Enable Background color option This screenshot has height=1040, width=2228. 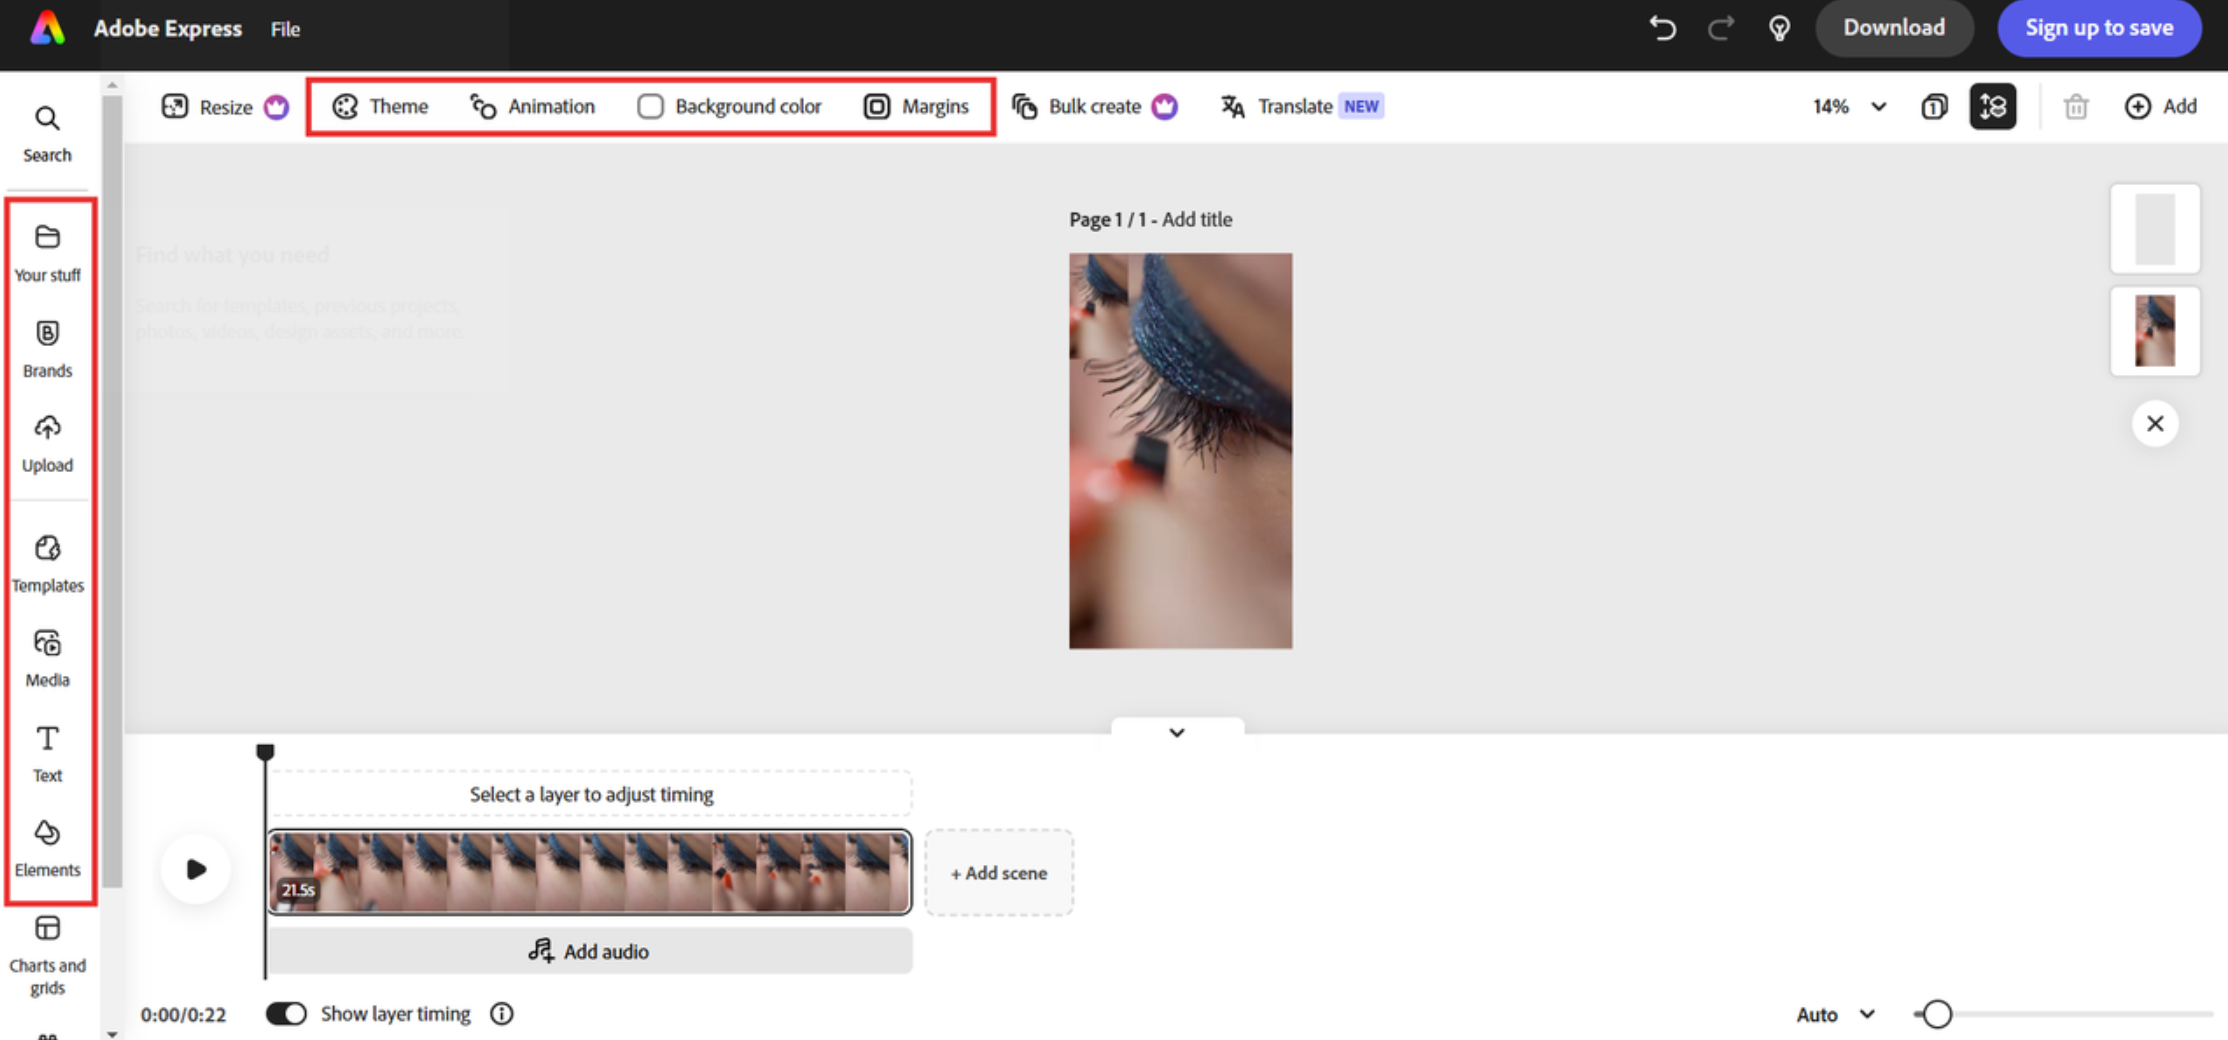click(729, 106)
